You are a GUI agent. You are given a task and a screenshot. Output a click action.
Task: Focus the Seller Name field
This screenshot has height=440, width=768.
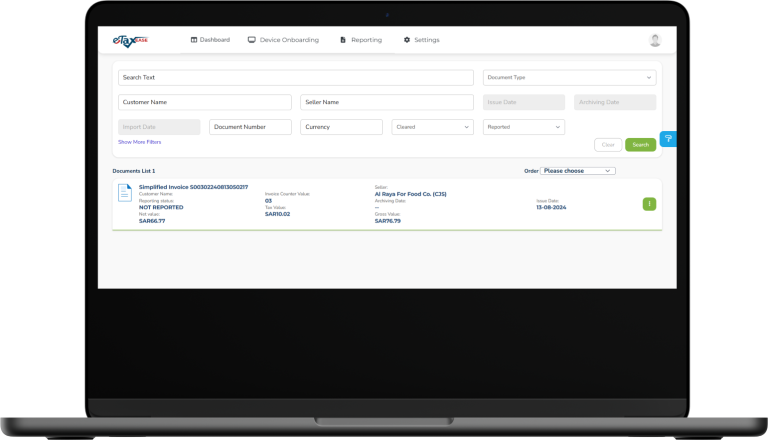click(387, 102)
